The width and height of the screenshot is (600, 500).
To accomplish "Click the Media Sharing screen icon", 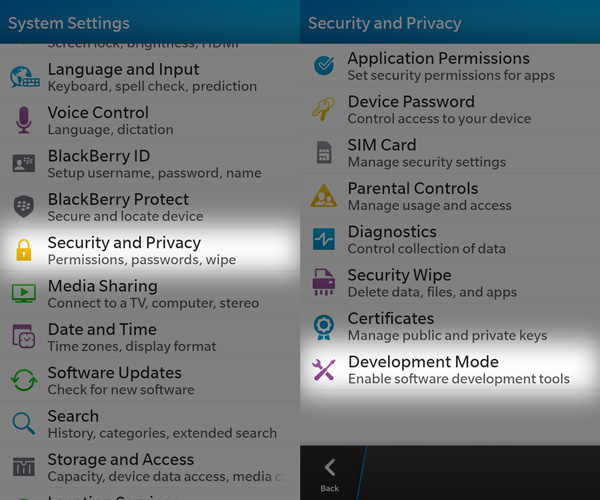I will pos(23,294).
